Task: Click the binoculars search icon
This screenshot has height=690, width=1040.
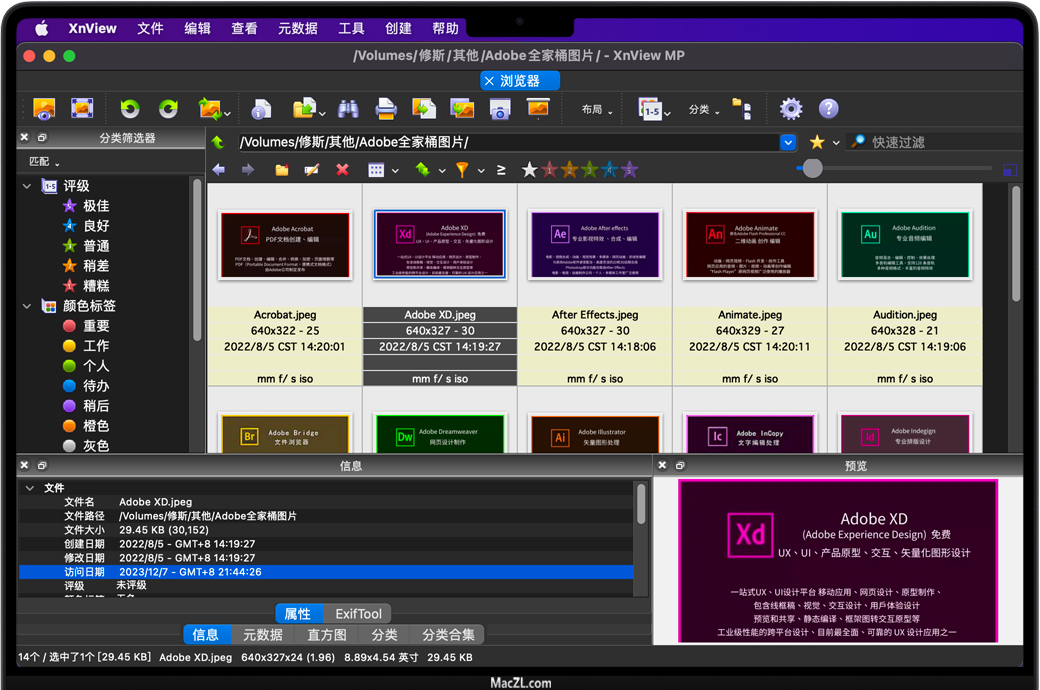Action: pyautogui.click(x=348, y=109)
